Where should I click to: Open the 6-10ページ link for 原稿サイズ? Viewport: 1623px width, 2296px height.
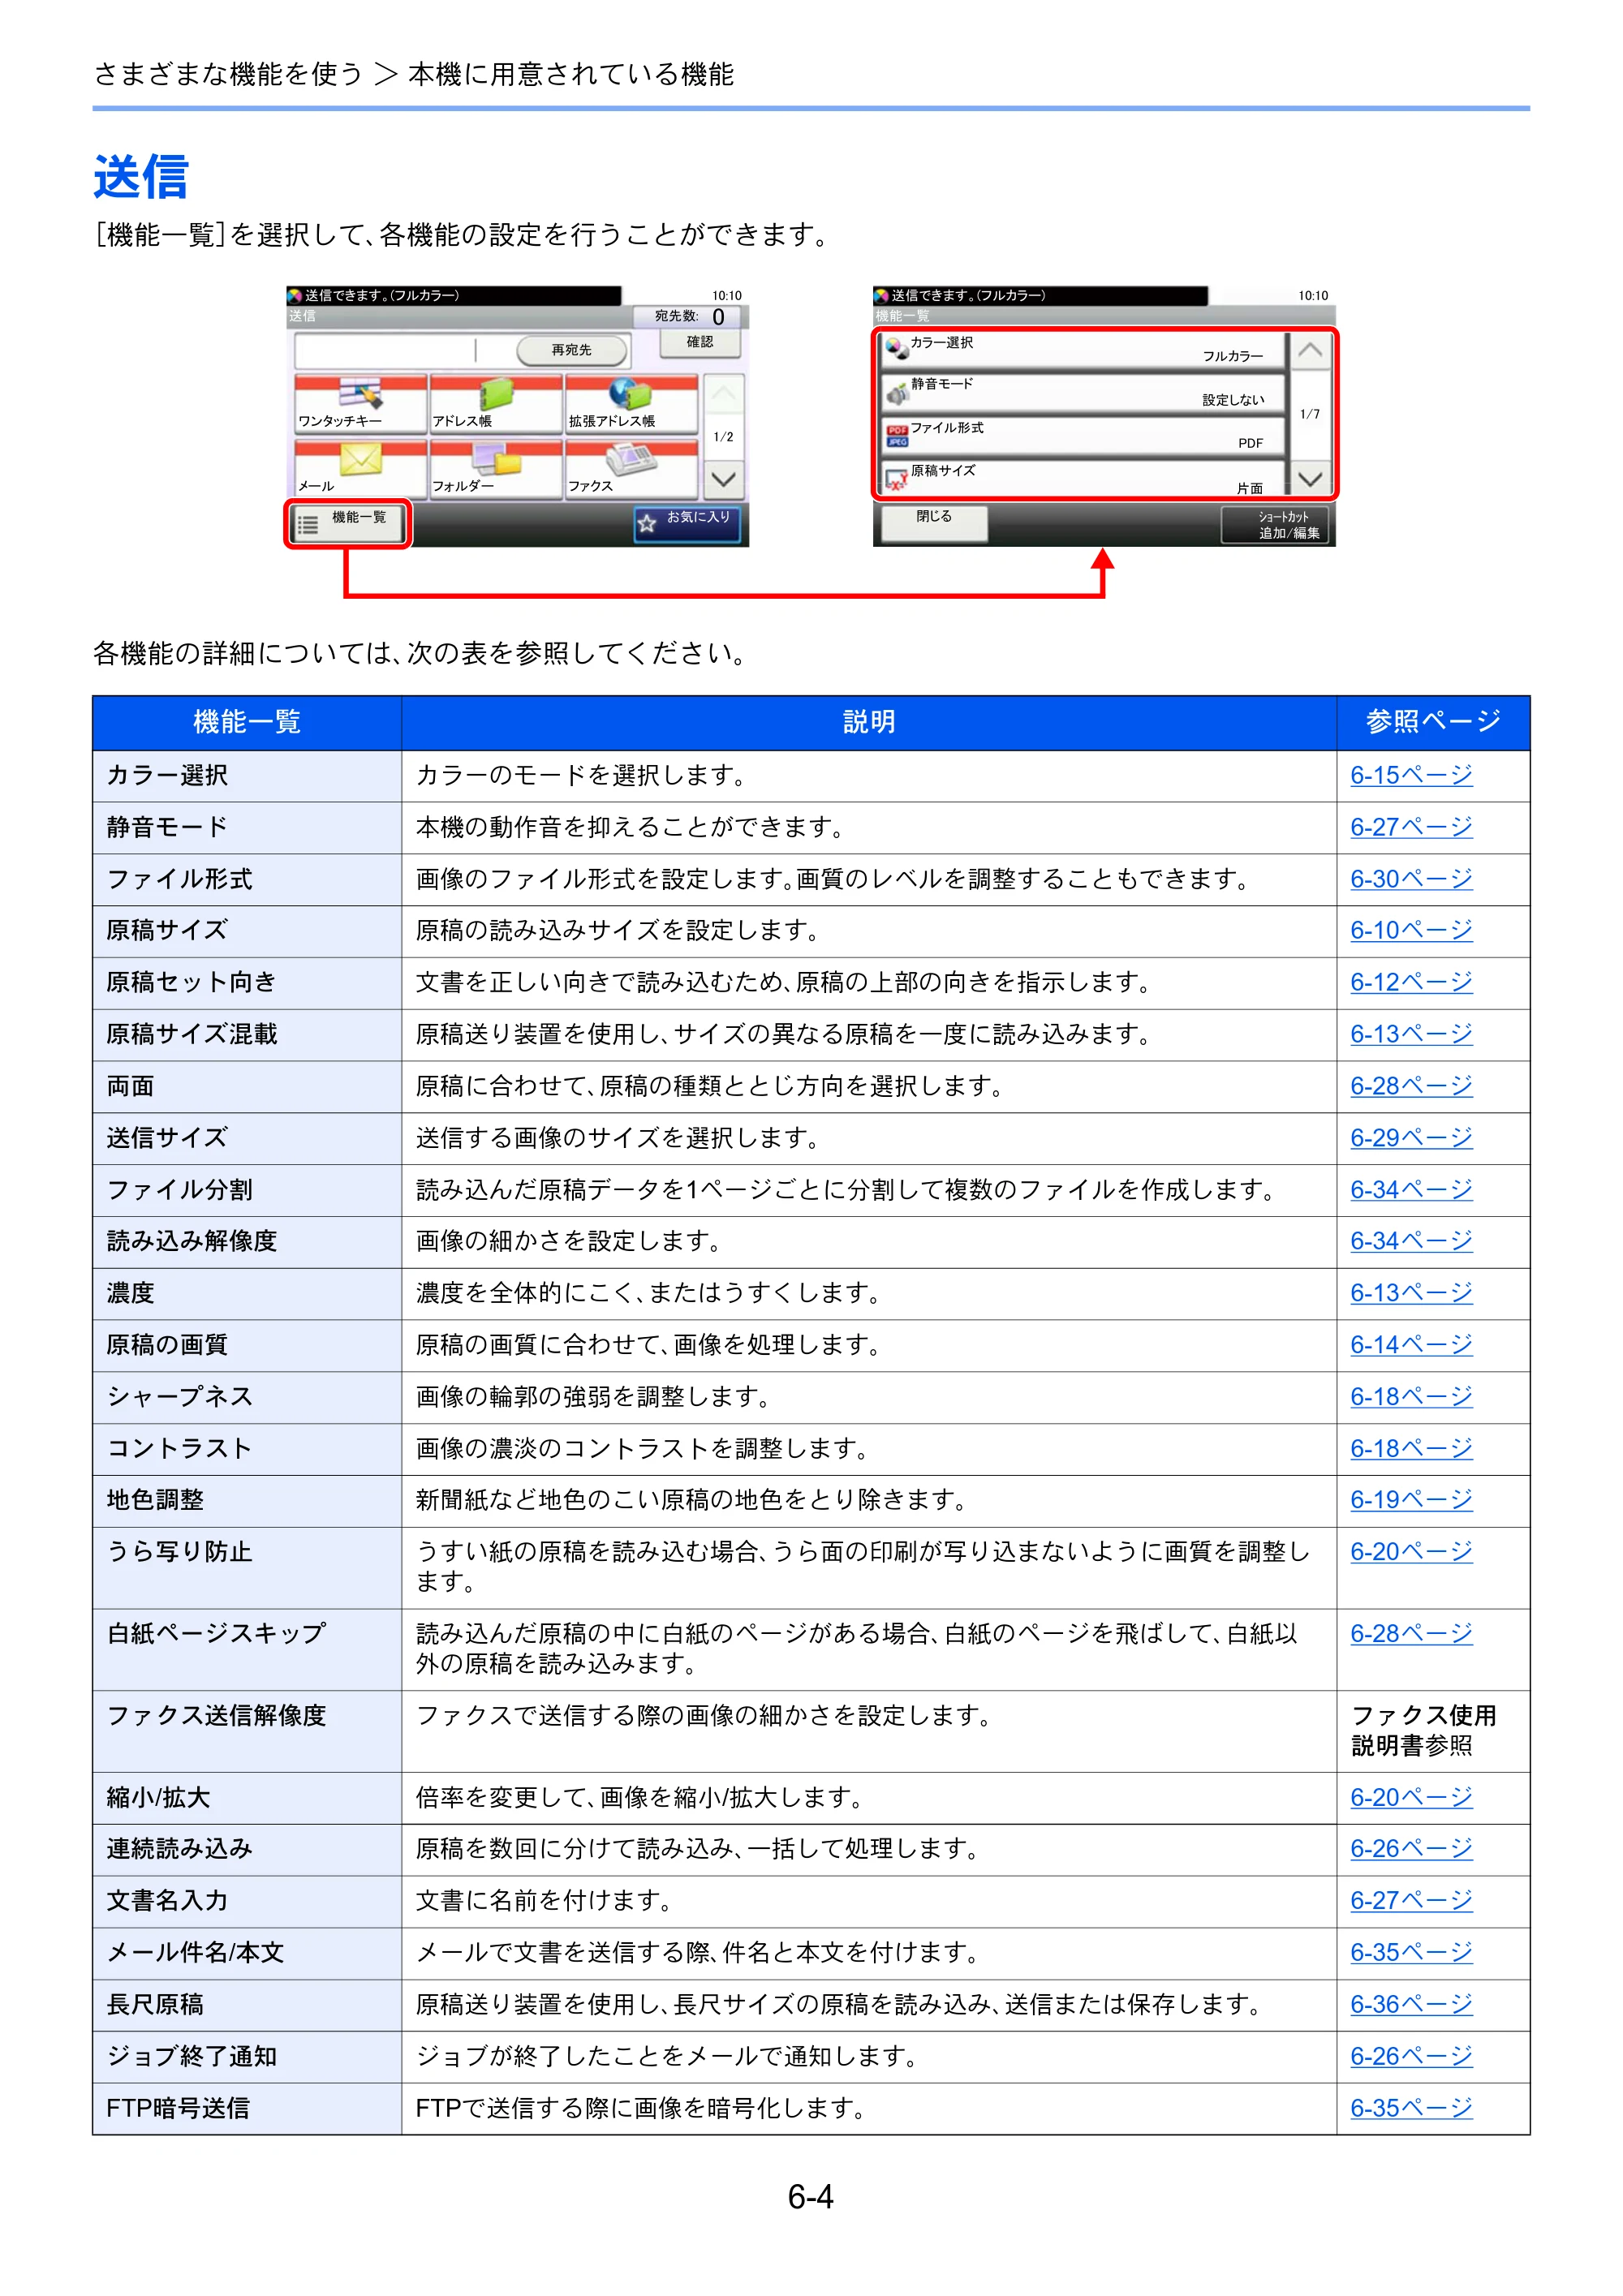click(x=1411, y=930)
